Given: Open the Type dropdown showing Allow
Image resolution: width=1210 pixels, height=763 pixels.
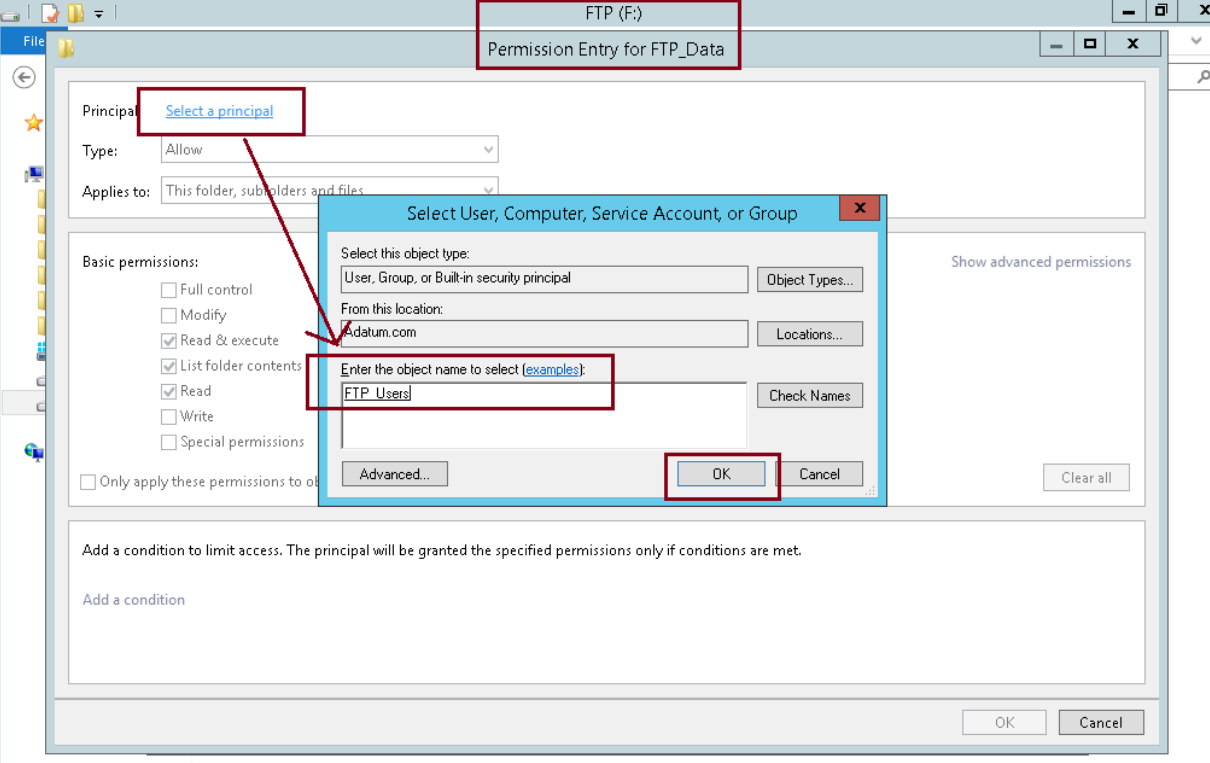Looking at the screenshot, I should pyautogui.click(x=330, y=150).
